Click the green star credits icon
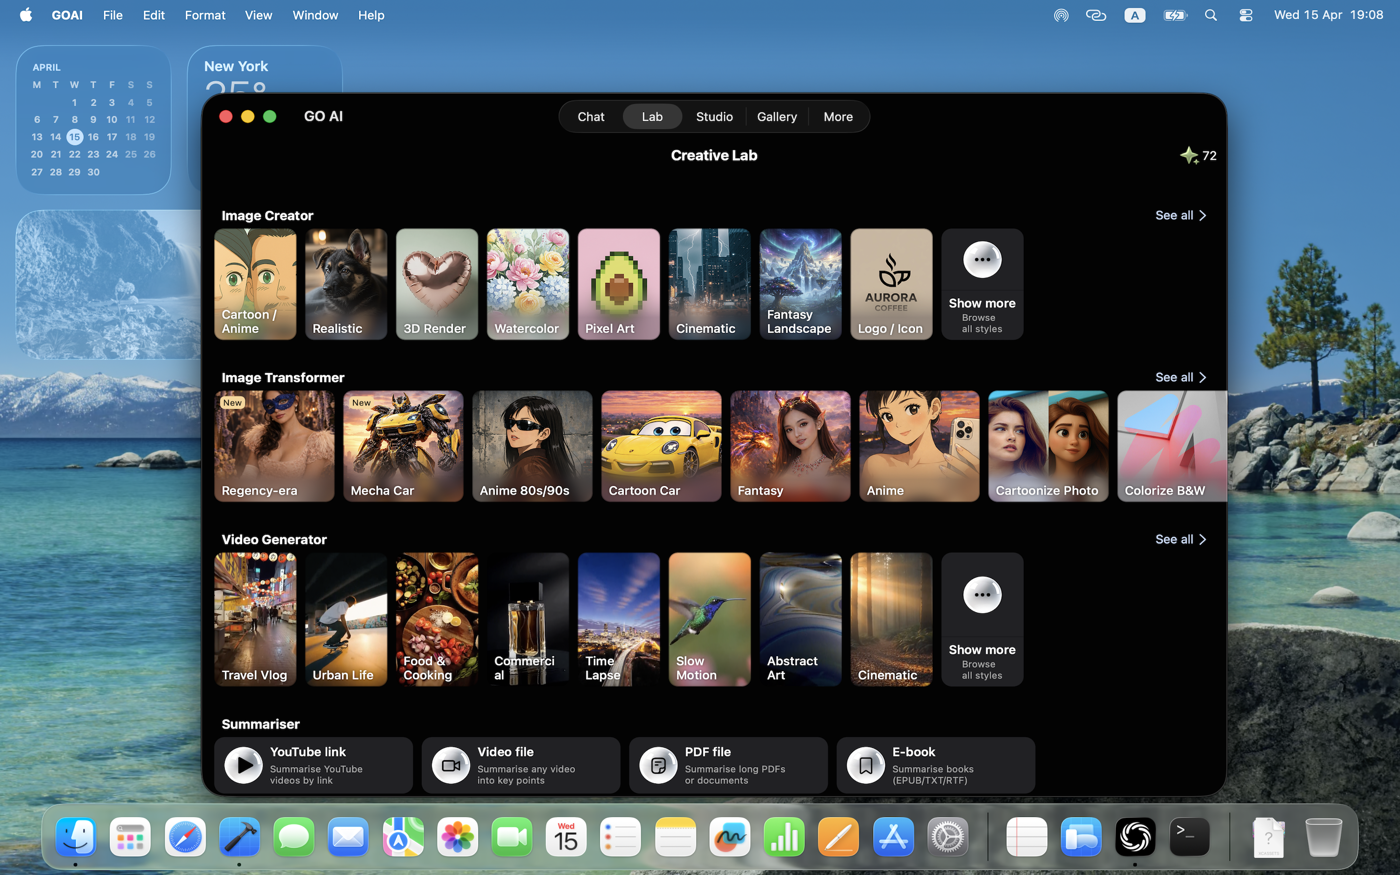 1189,155
